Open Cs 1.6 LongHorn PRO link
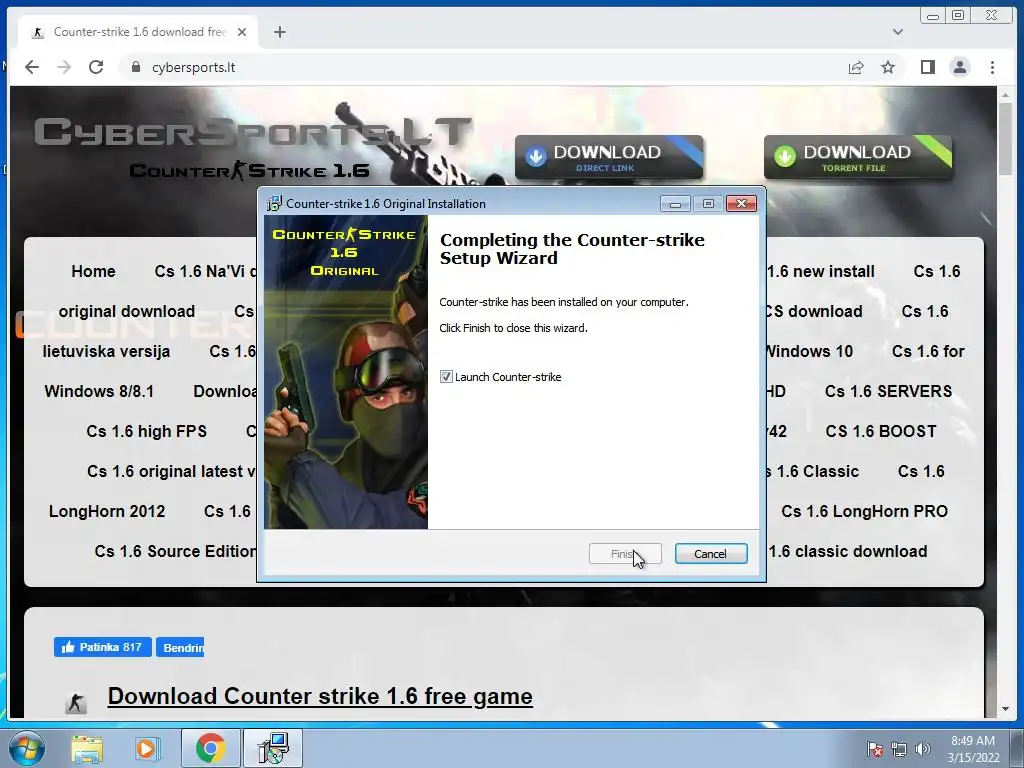The height and width of the screenshot is (768, 1024). click(864, 511)
